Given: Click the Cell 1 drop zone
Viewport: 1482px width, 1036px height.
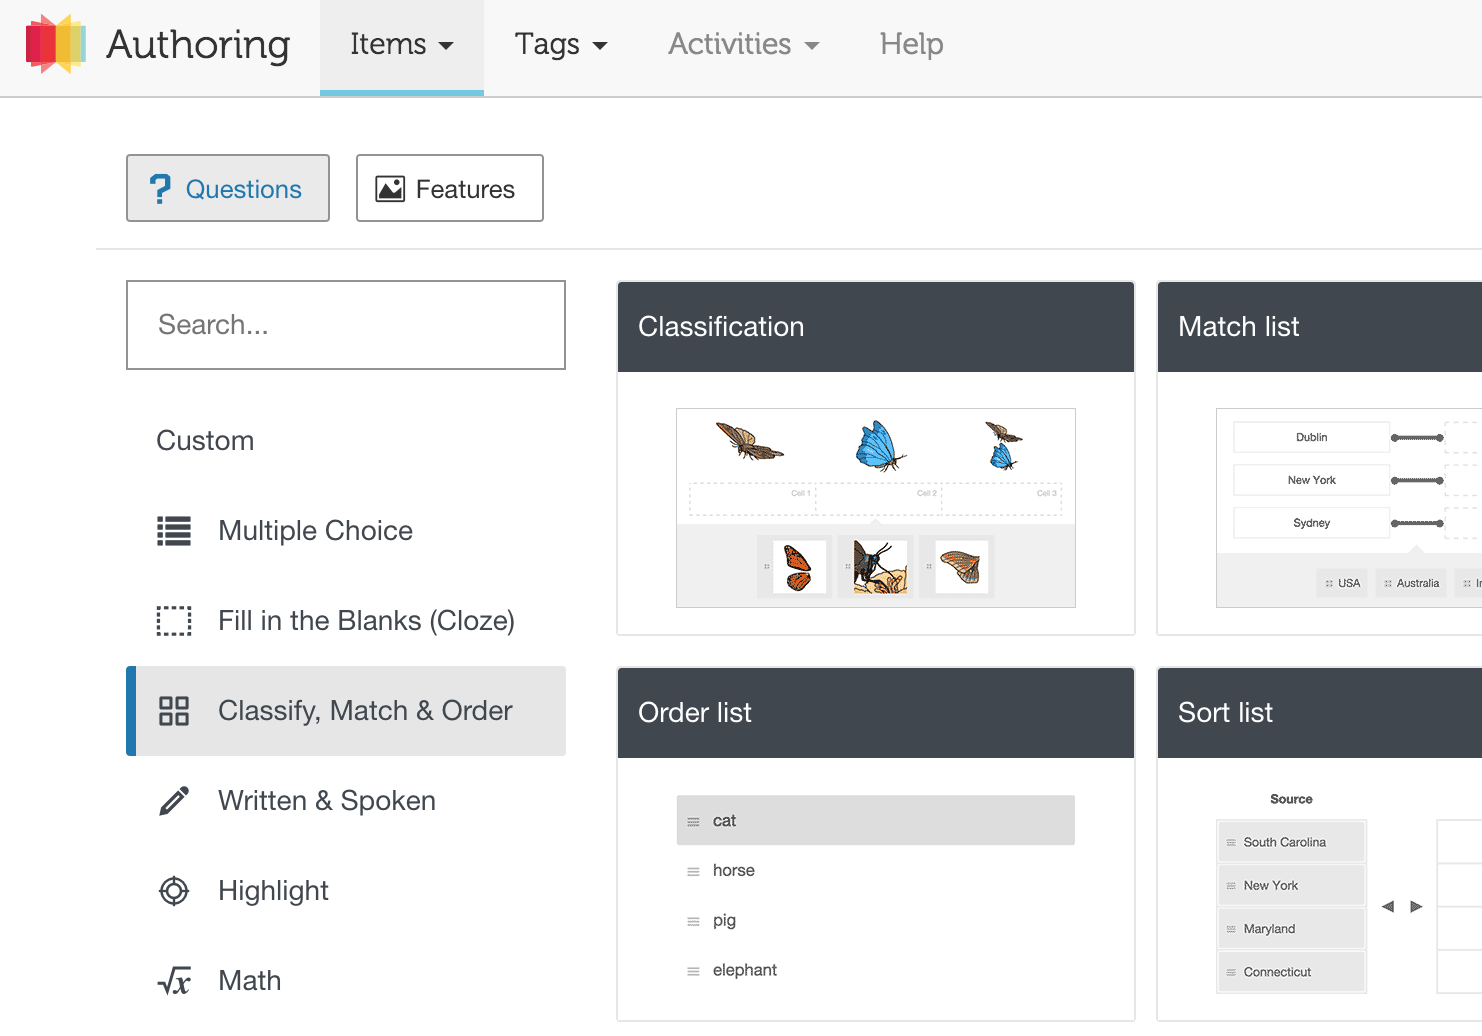Looking at the screenshot, I should coord(753,500).
